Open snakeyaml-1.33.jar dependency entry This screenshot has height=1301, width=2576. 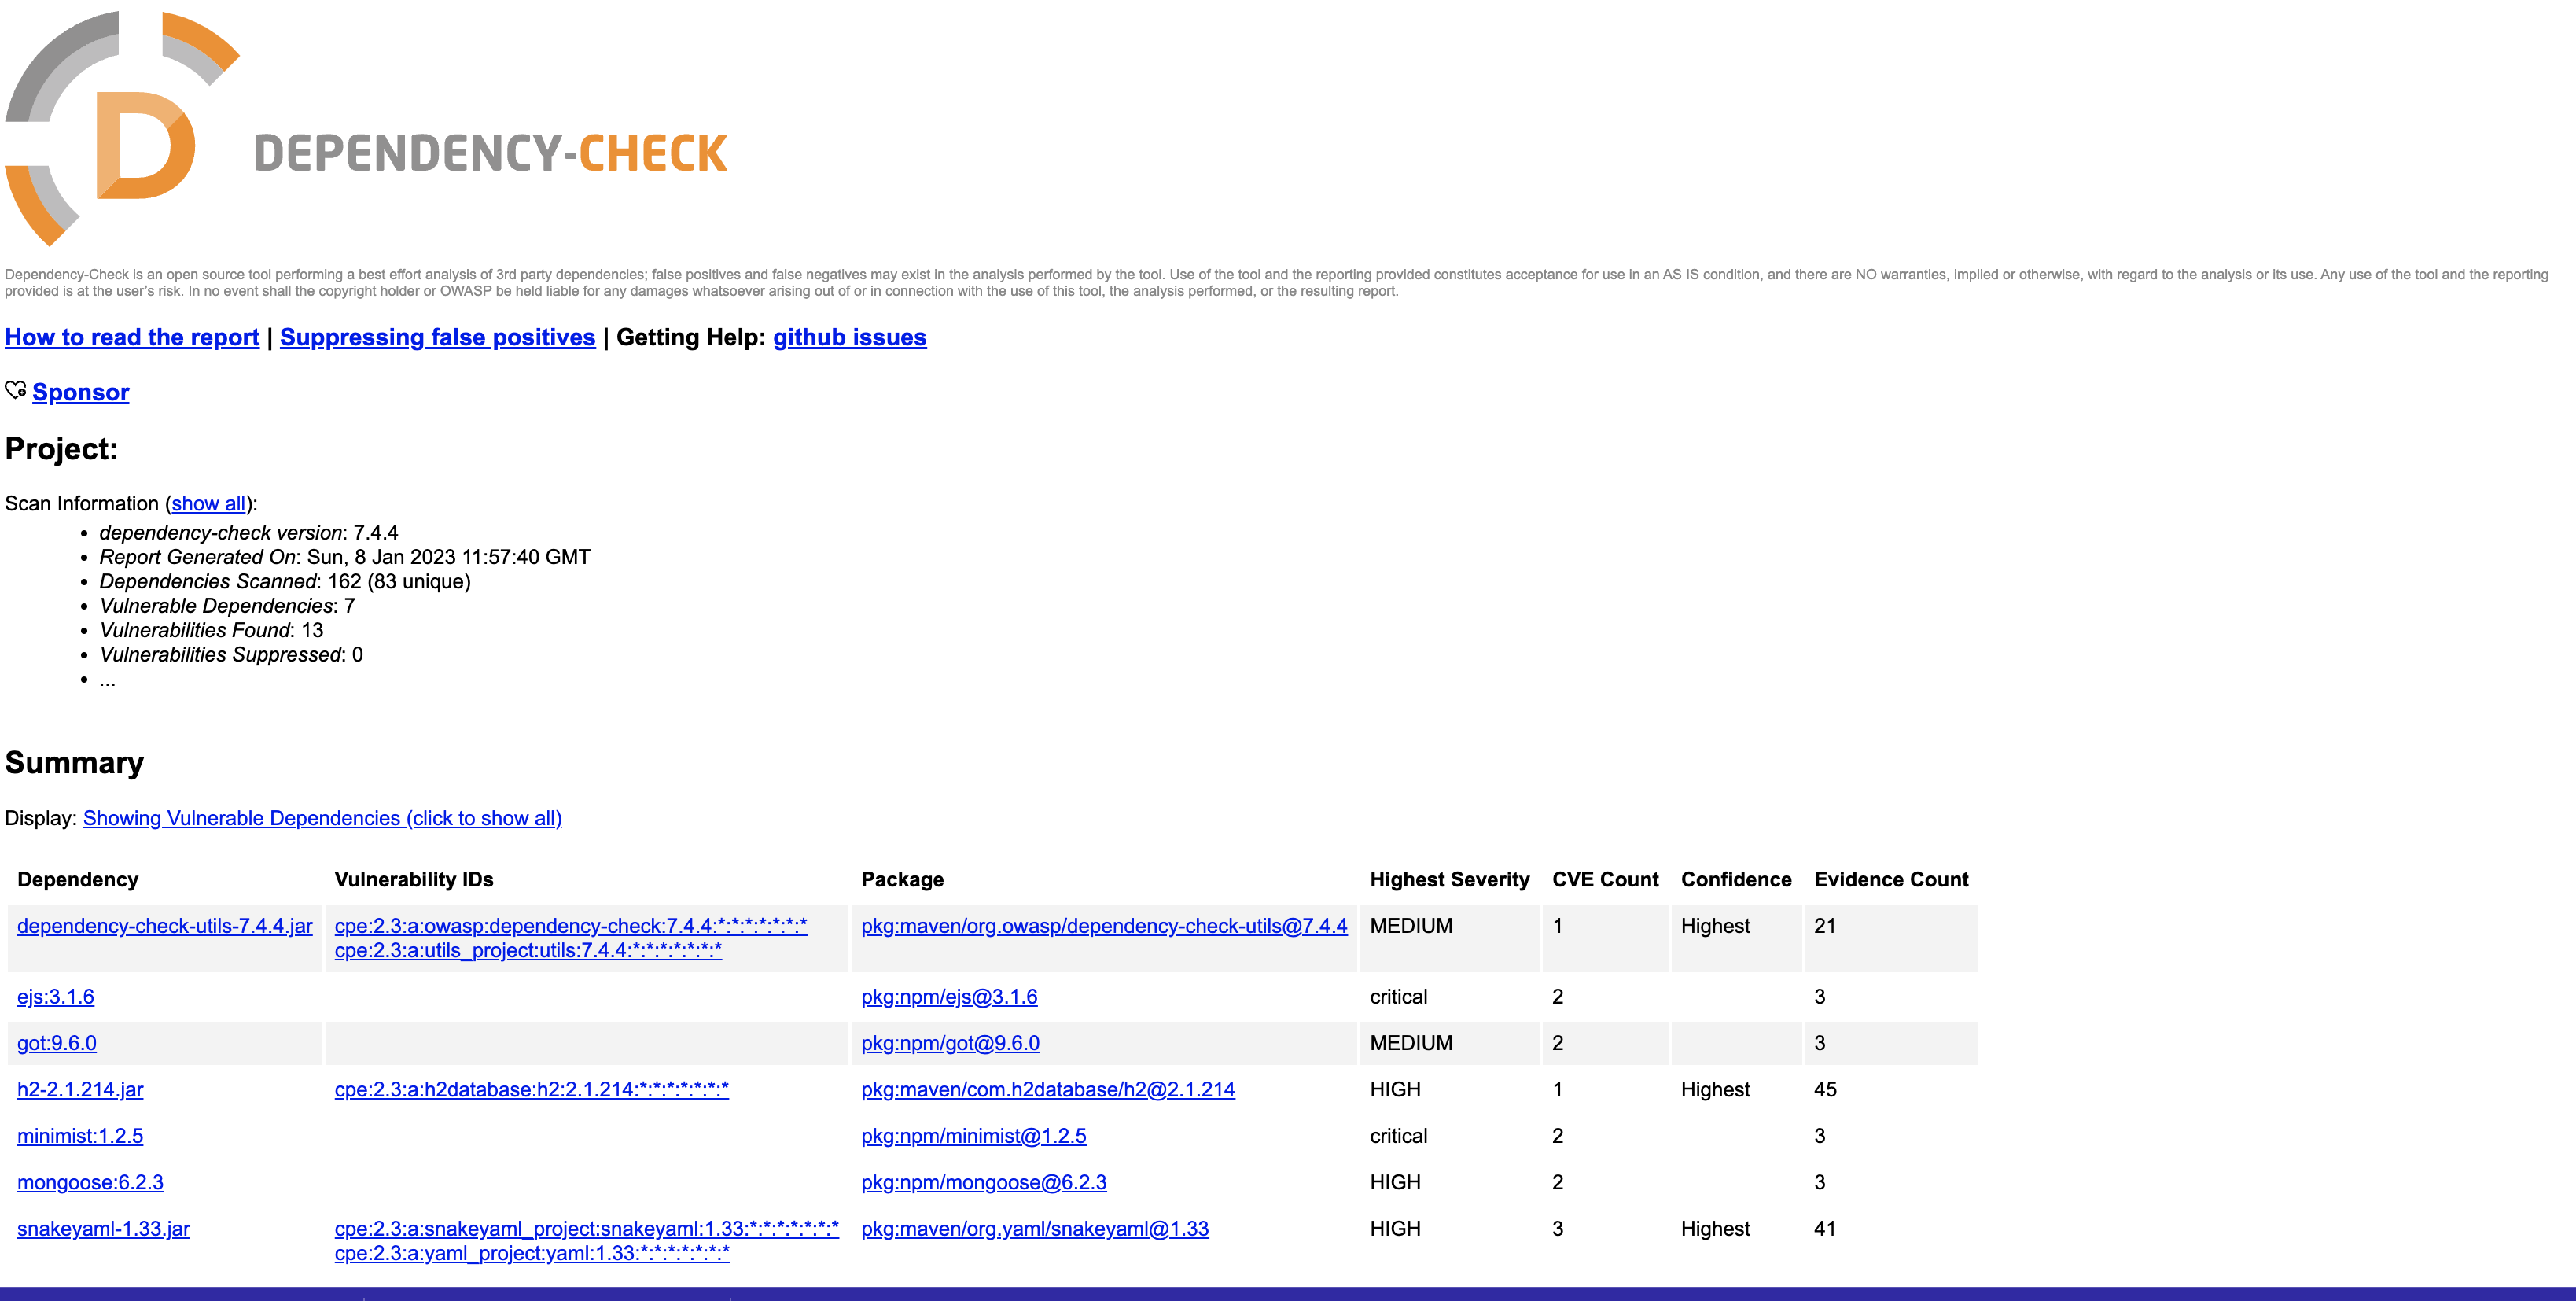(x=103, y=1228)
